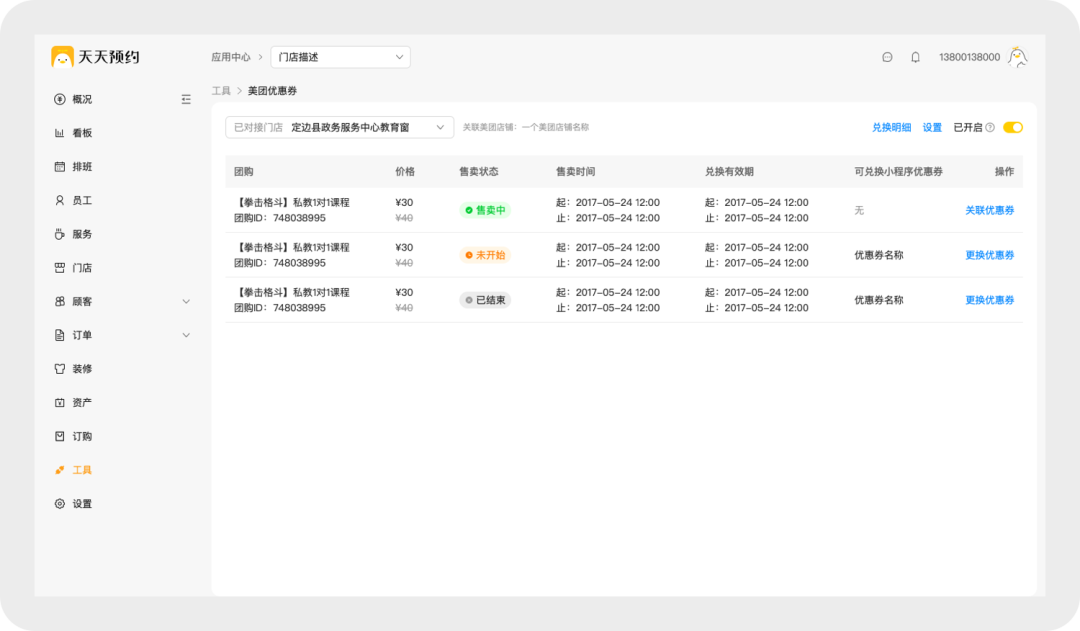Click the 顾客 customers icon in sidebar
Image resolution: width=1080 pixels, height=631 pixels.
(60, 302)
